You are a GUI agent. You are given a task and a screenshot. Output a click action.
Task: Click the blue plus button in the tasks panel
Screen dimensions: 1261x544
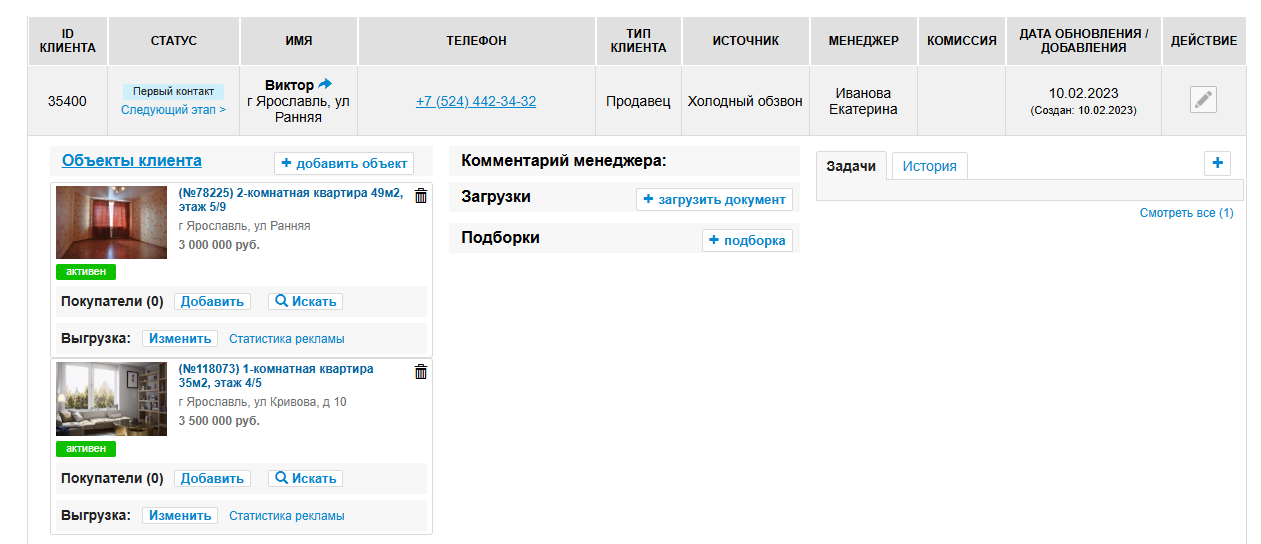pos(1217,163)
